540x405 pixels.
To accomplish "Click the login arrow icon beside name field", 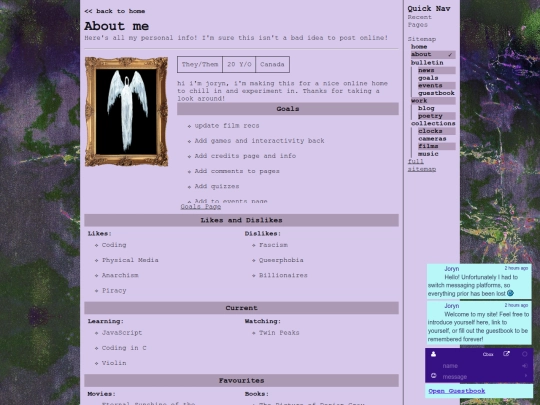I will [x=525, y=366].
